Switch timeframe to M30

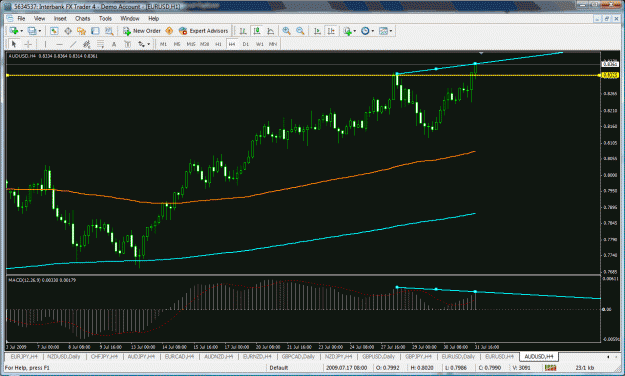(204, 44)
